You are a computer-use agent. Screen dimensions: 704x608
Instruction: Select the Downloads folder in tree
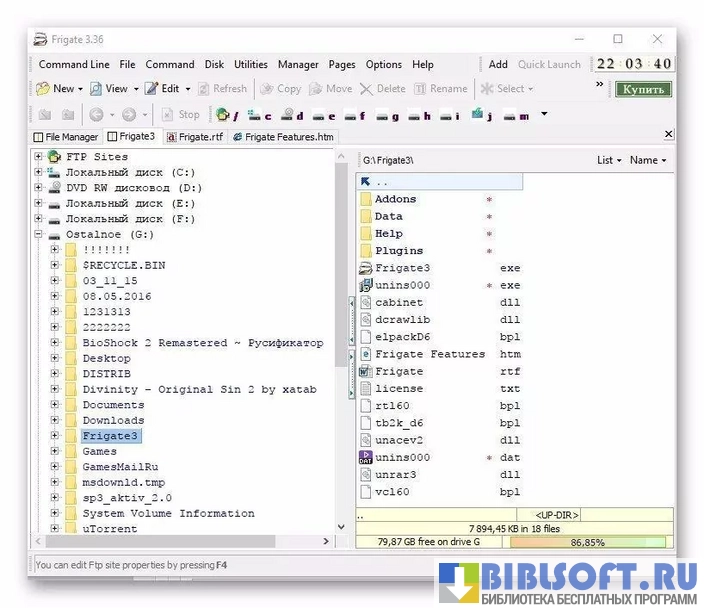(x=113, y=421)
